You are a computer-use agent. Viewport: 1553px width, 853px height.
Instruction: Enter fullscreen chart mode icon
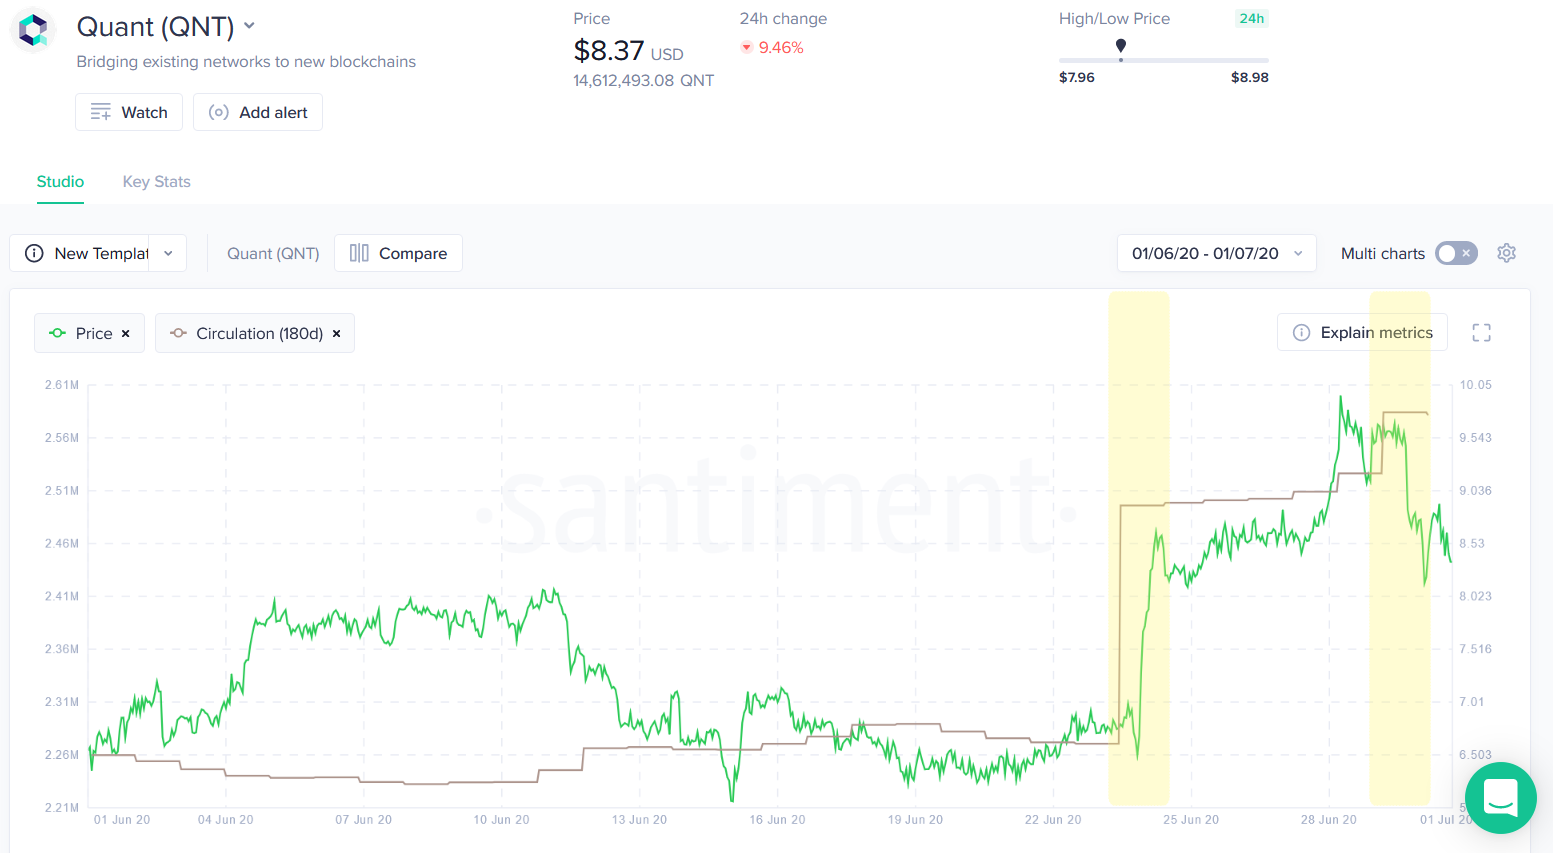[x=1481, y=333]
